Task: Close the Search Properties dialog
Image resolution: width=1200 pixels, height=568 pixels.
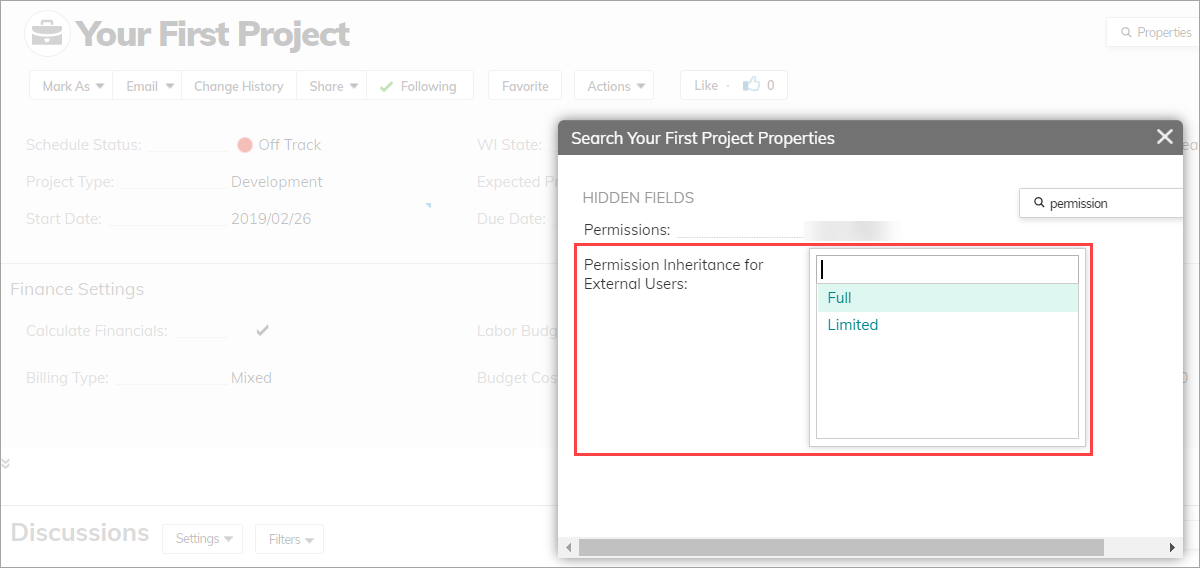Action: (1164, 137)
